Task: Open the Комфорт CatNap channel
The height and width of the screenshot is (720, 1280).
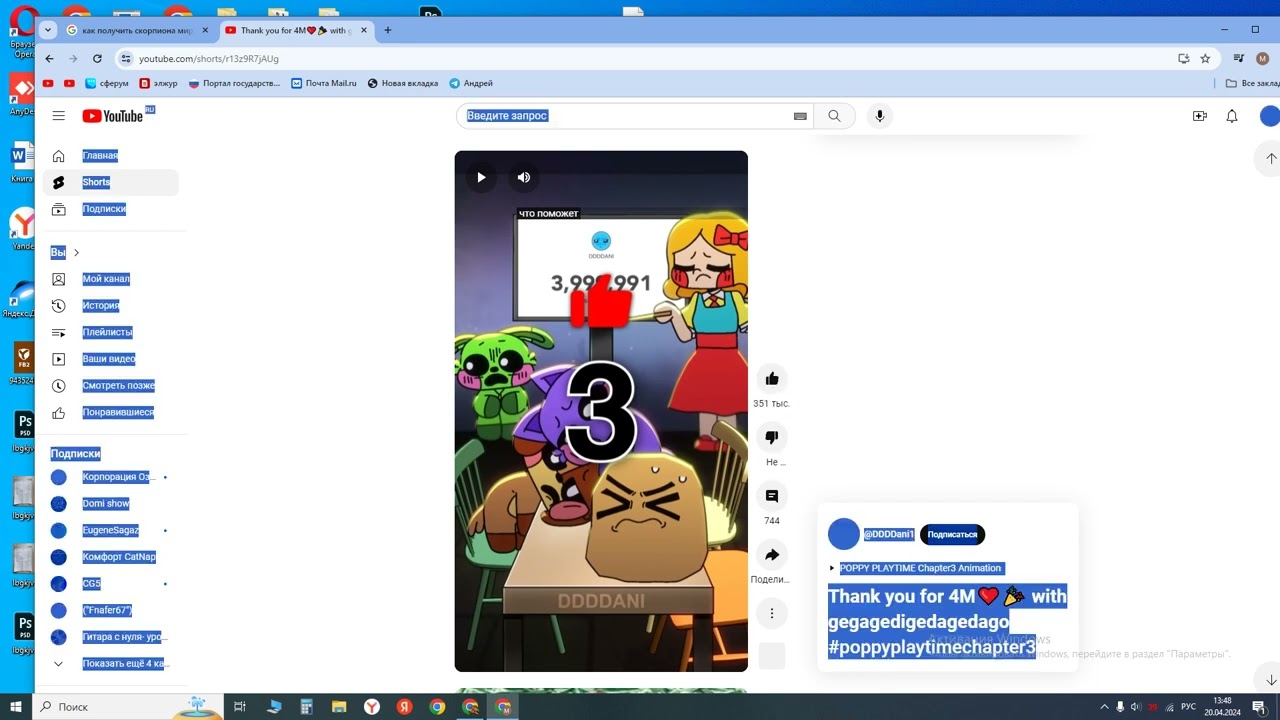Action: pos(111,557)
